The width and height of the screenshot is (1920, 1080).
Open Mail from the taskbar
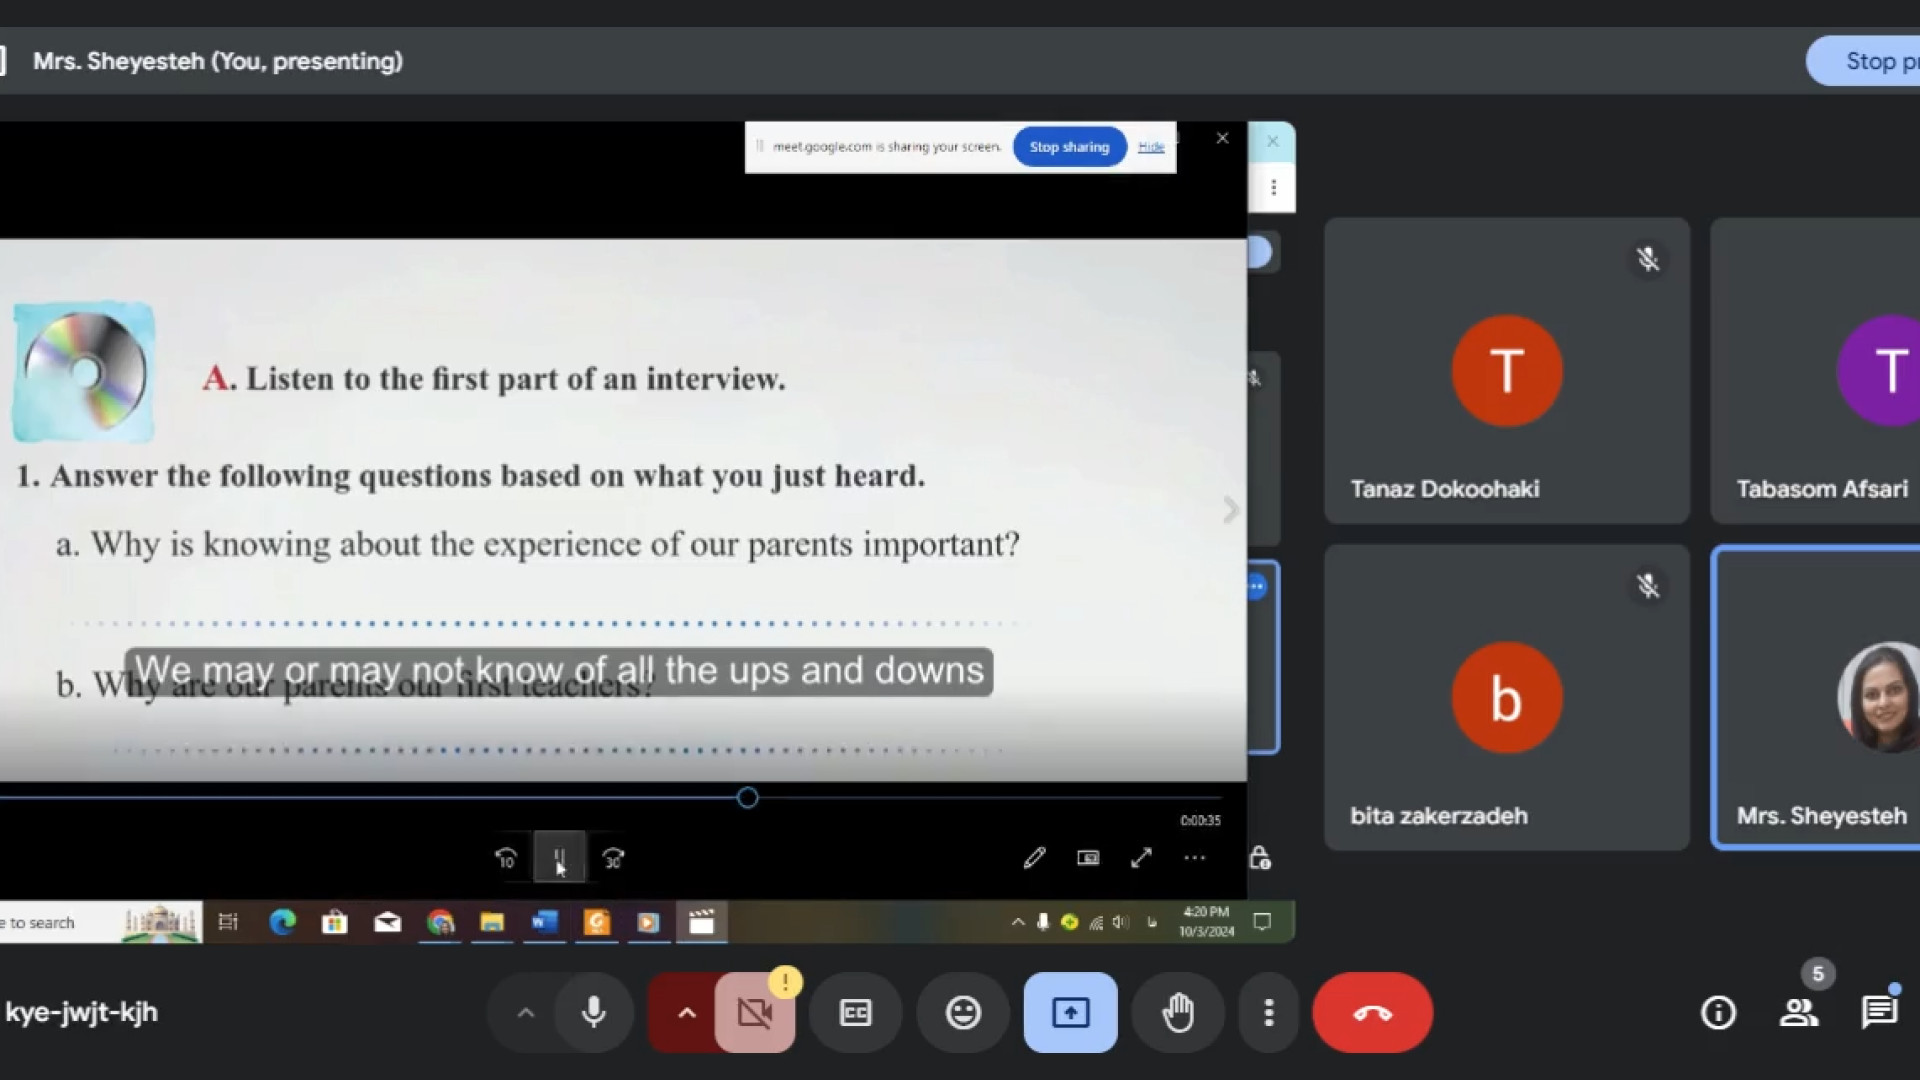click(387, 922)
